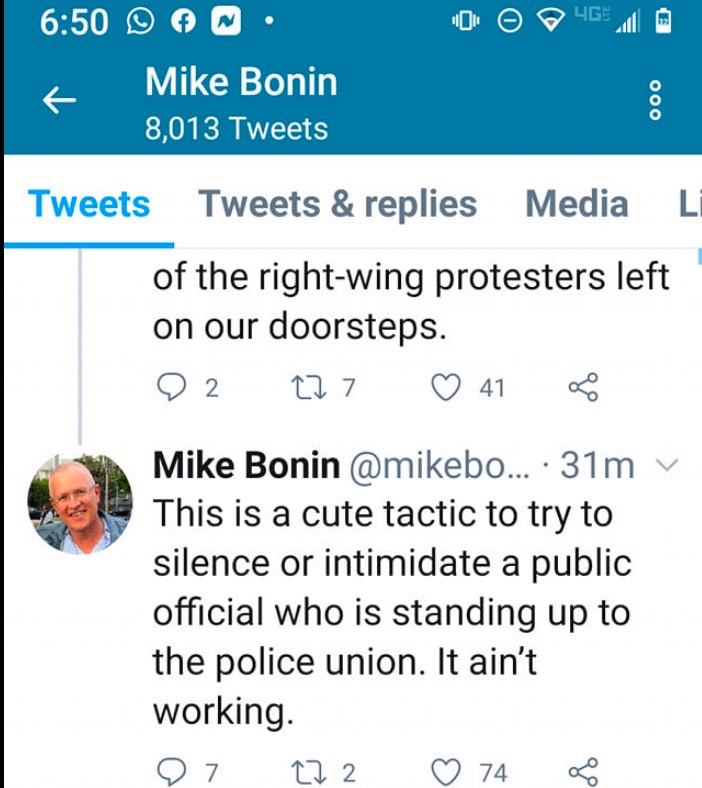Open Mike Bonin's profile picture
Image resolution: width=702 pixels, height=788 pixels.
tap(80, 503)
